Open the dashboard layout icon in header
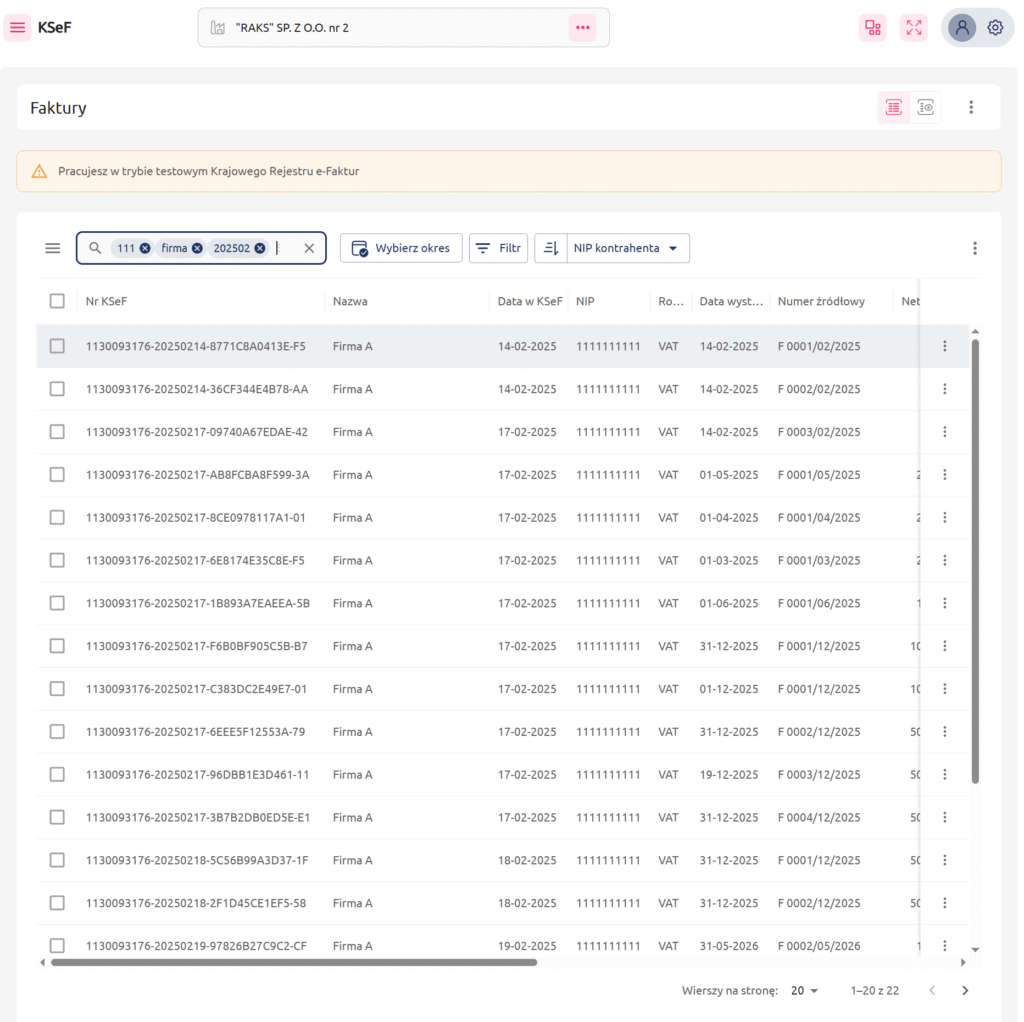 pyautogui.click(x=872, y=28)
